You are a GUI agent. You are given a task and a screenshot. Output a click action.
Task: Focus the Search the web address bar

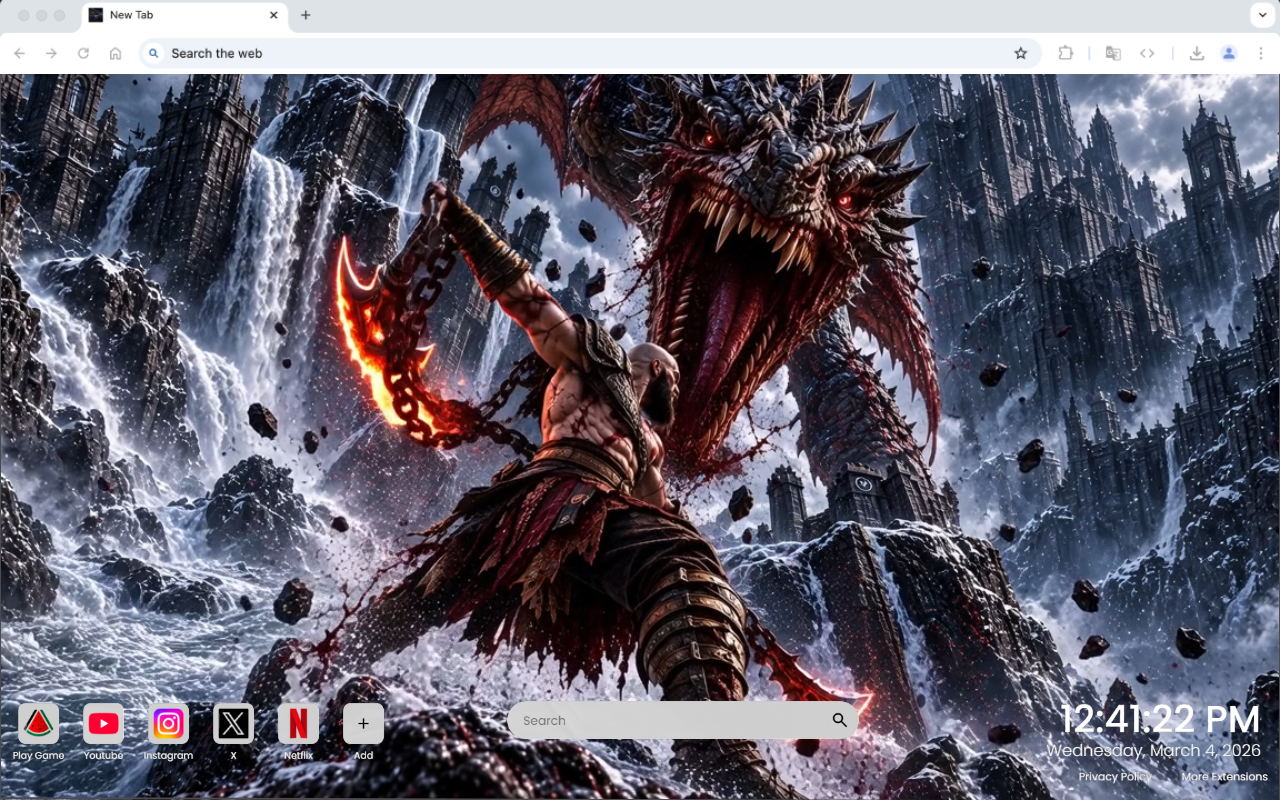point(590,53)
